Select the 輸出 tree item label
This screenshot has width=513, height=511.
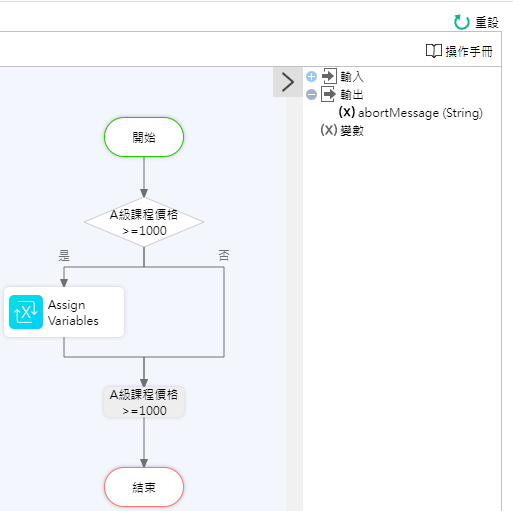(x=352, y=95)
